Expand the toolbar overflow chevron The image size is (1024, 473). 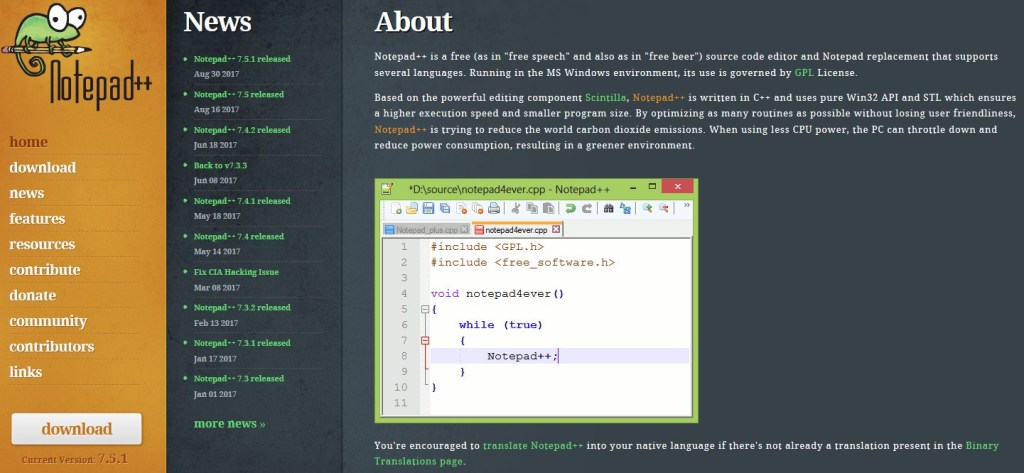coord(687,204)
